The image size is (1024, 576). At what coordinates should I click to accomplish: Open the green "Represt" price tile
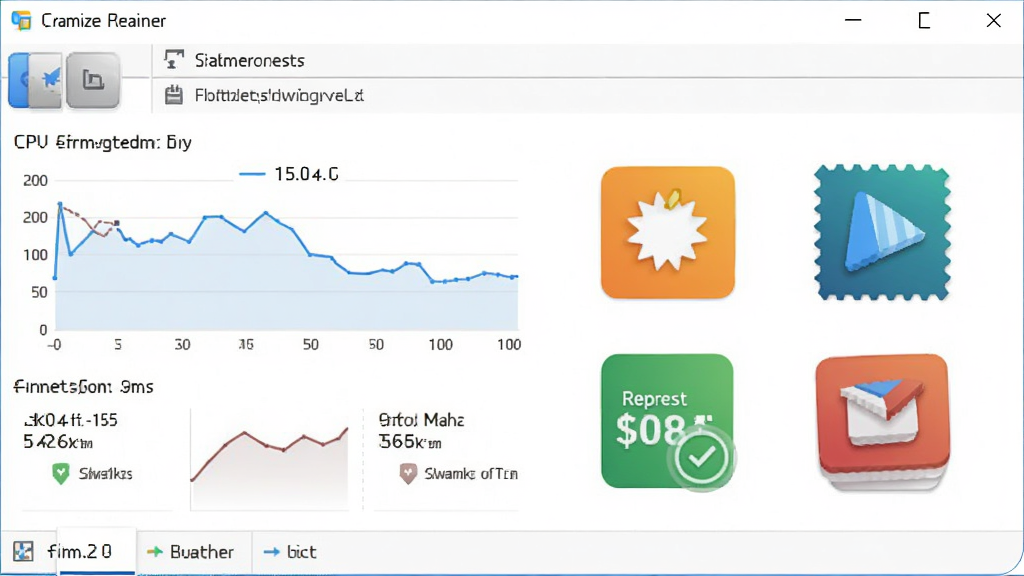pyautogui.click(x=667, y=421)
